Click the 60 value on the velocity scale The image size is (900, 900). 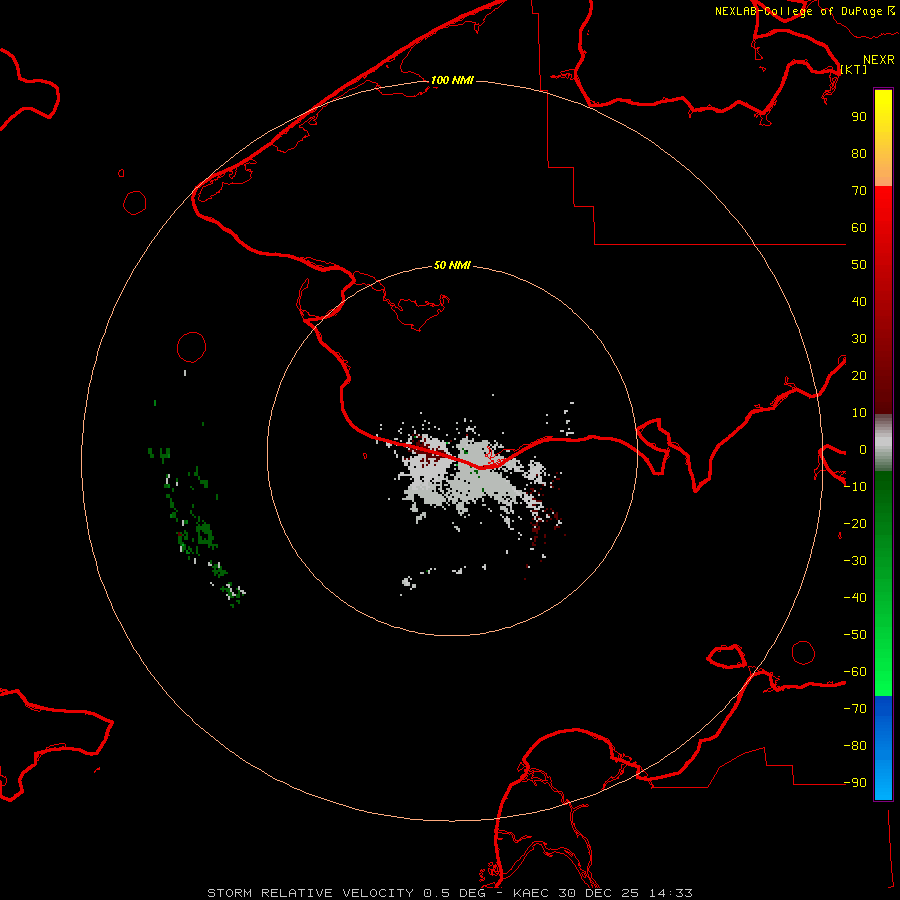(859, 227)
